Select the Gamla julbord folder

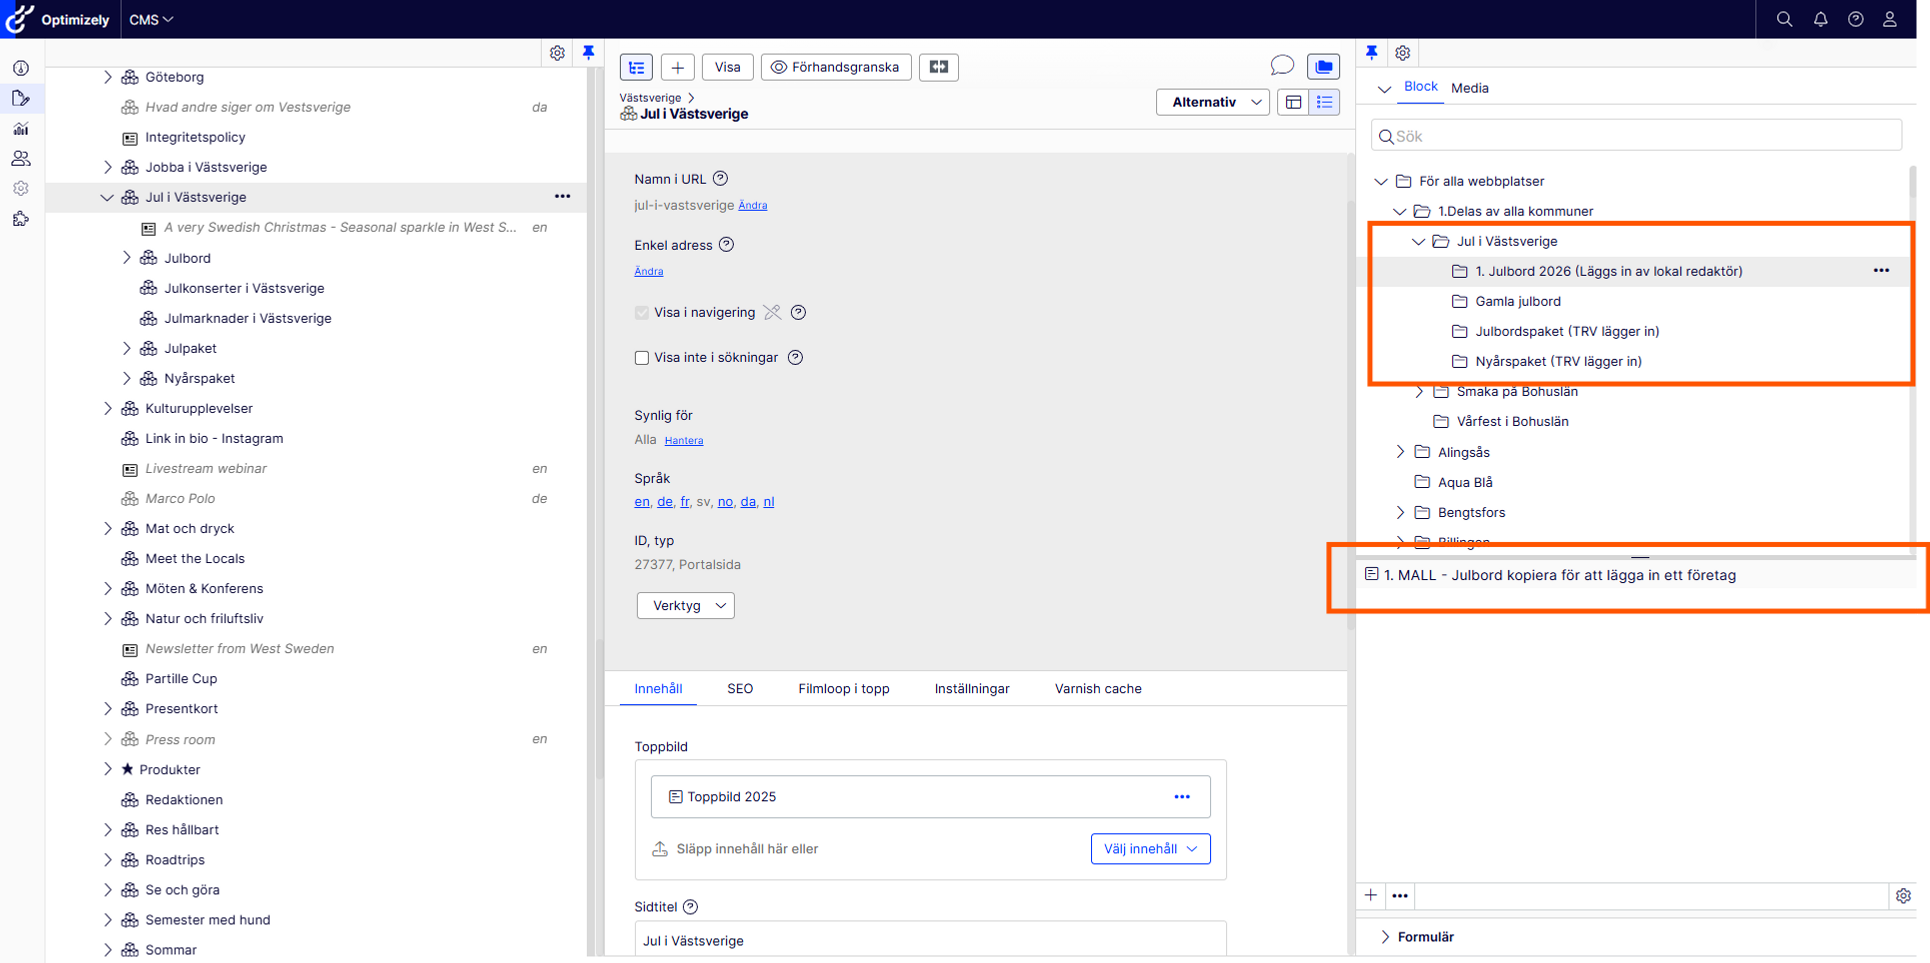tap(1517, 301)
